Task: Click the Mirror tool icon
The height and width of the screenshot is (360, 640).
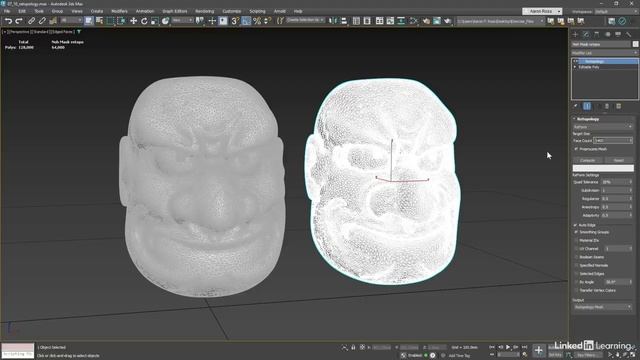Action: point(333,21)
